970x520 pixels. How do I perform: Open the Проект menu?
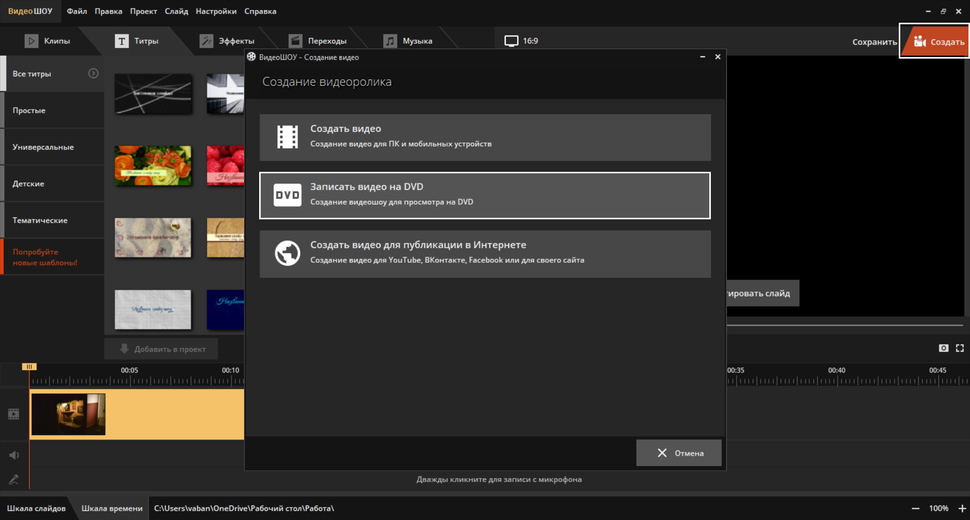pos(143,11)
